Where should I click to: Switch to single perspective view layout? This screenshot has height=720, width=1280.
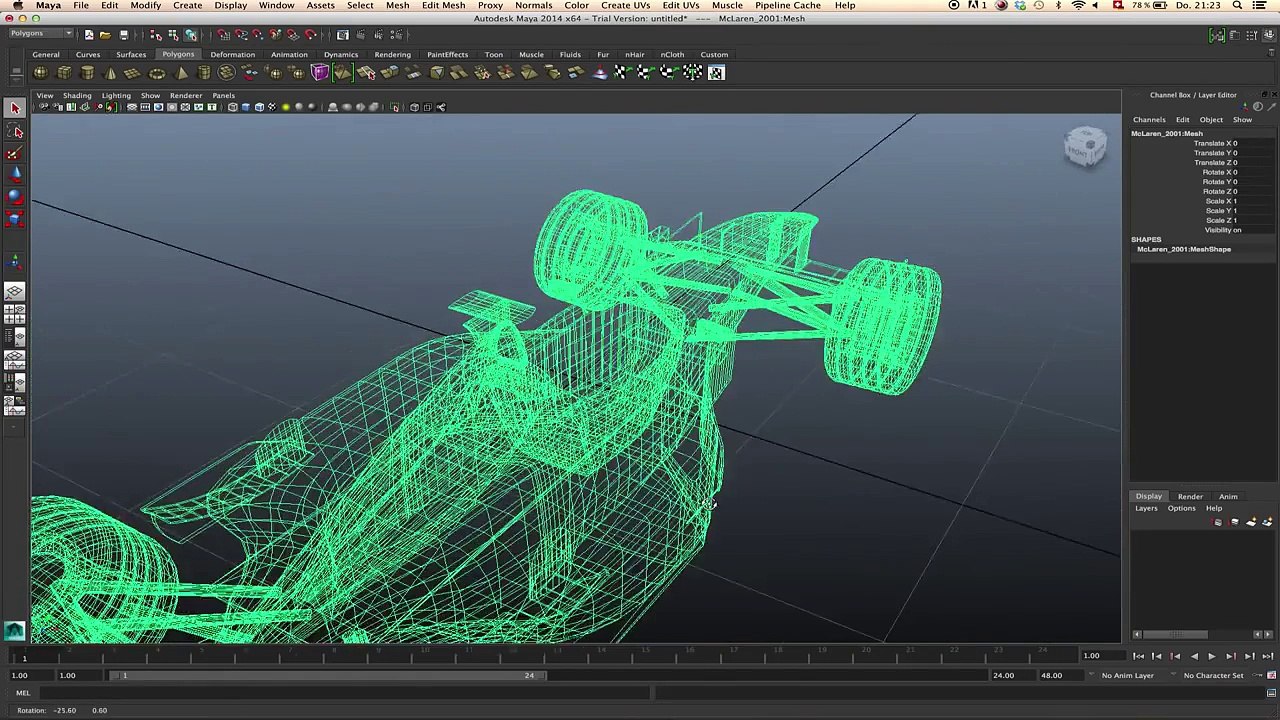tap(15, 291)
